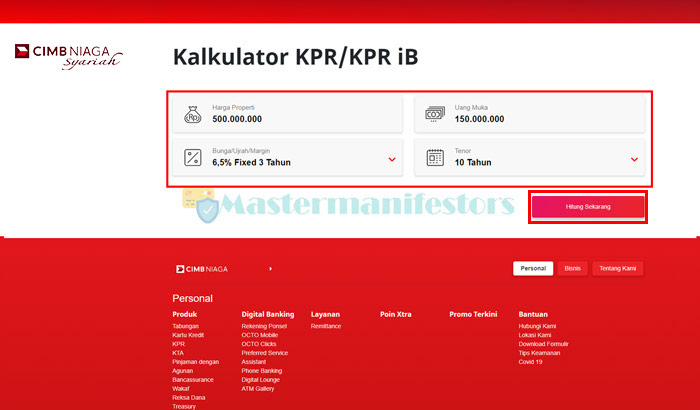The width and height of the screenshot is (700, 410).
Task: Click the Kalkulator KPR/KPR iB heading
Action: pyautogui.click(x=296, y=57)
